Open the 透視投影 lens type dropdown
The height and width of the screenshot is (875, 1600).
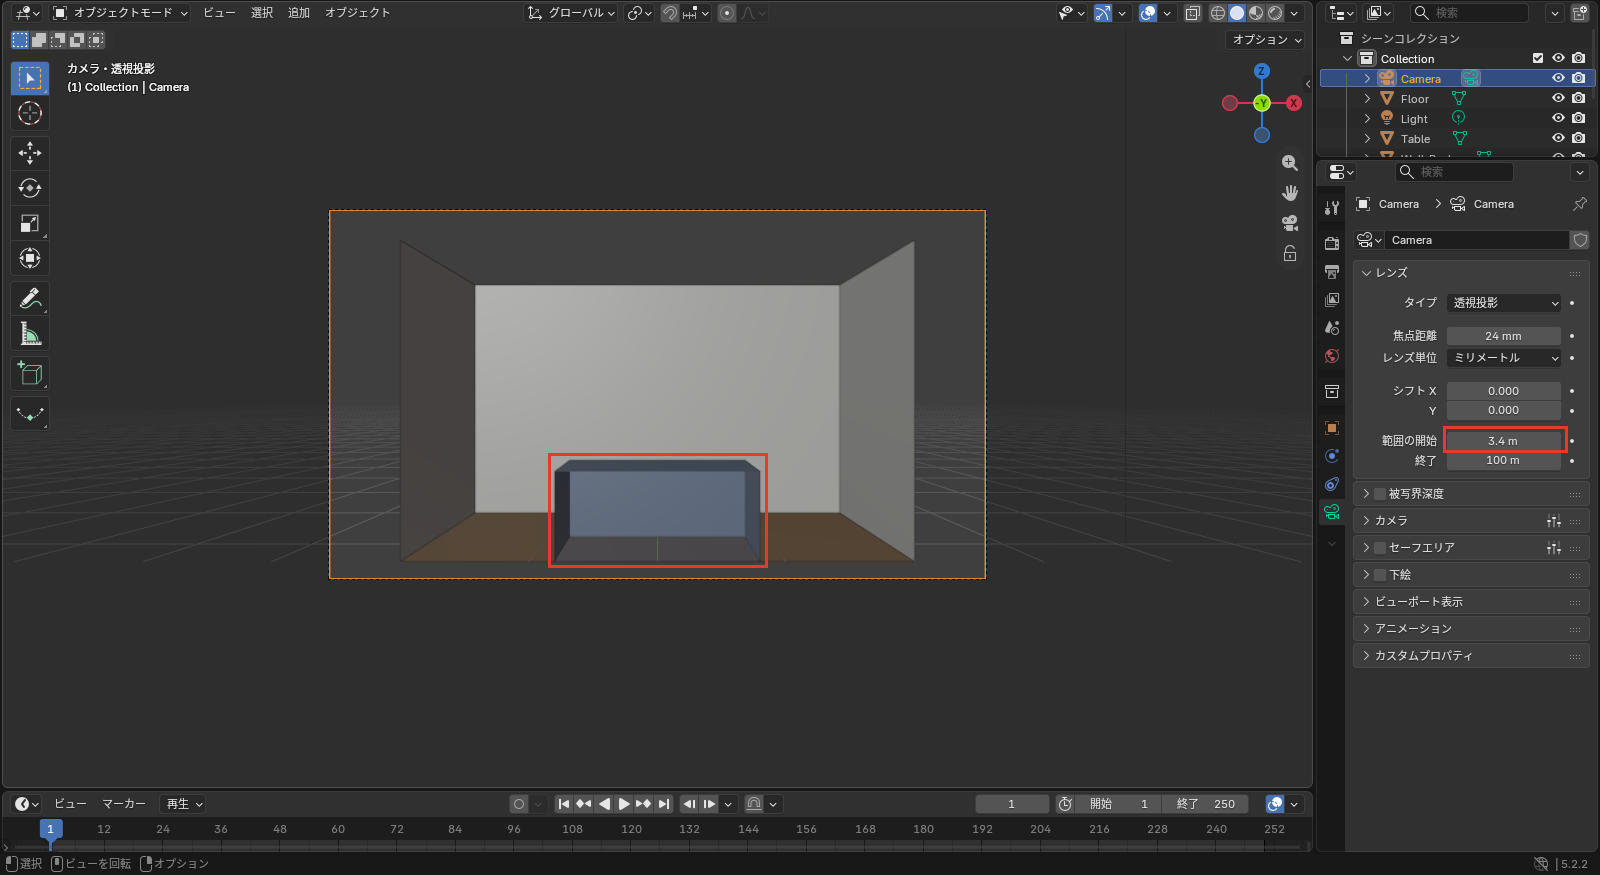(1504, 303)
